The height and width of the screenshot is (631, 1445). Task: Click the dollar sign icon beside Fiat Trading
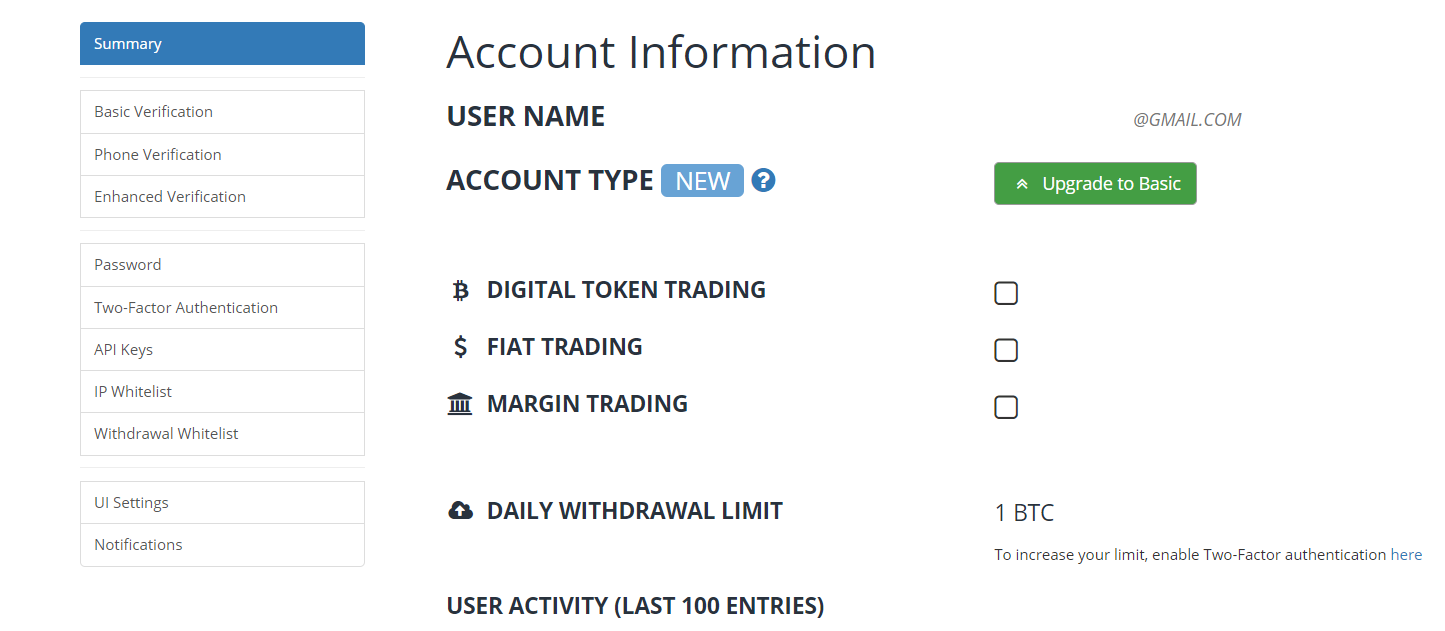pos(460,347)
